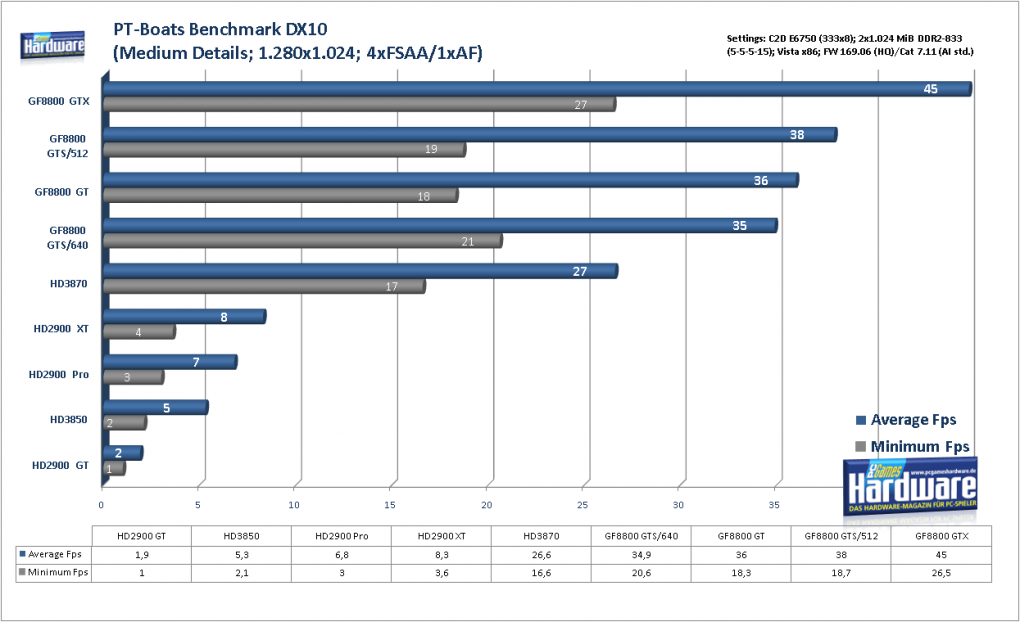This screenshot has height=622, width=1020.
Task: Select the chart title 'PT-Boats Benchmark DX10'
Action: click(221, 29)
